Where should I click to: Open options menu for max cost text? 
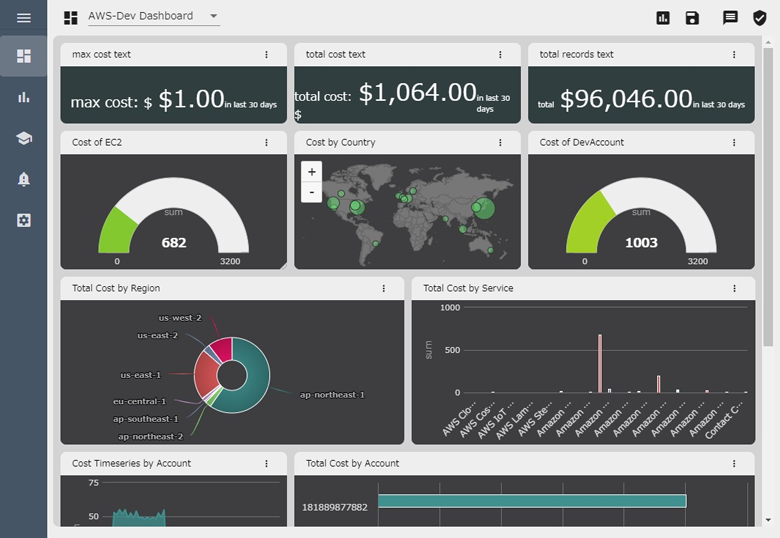click(x=266, y=55)
